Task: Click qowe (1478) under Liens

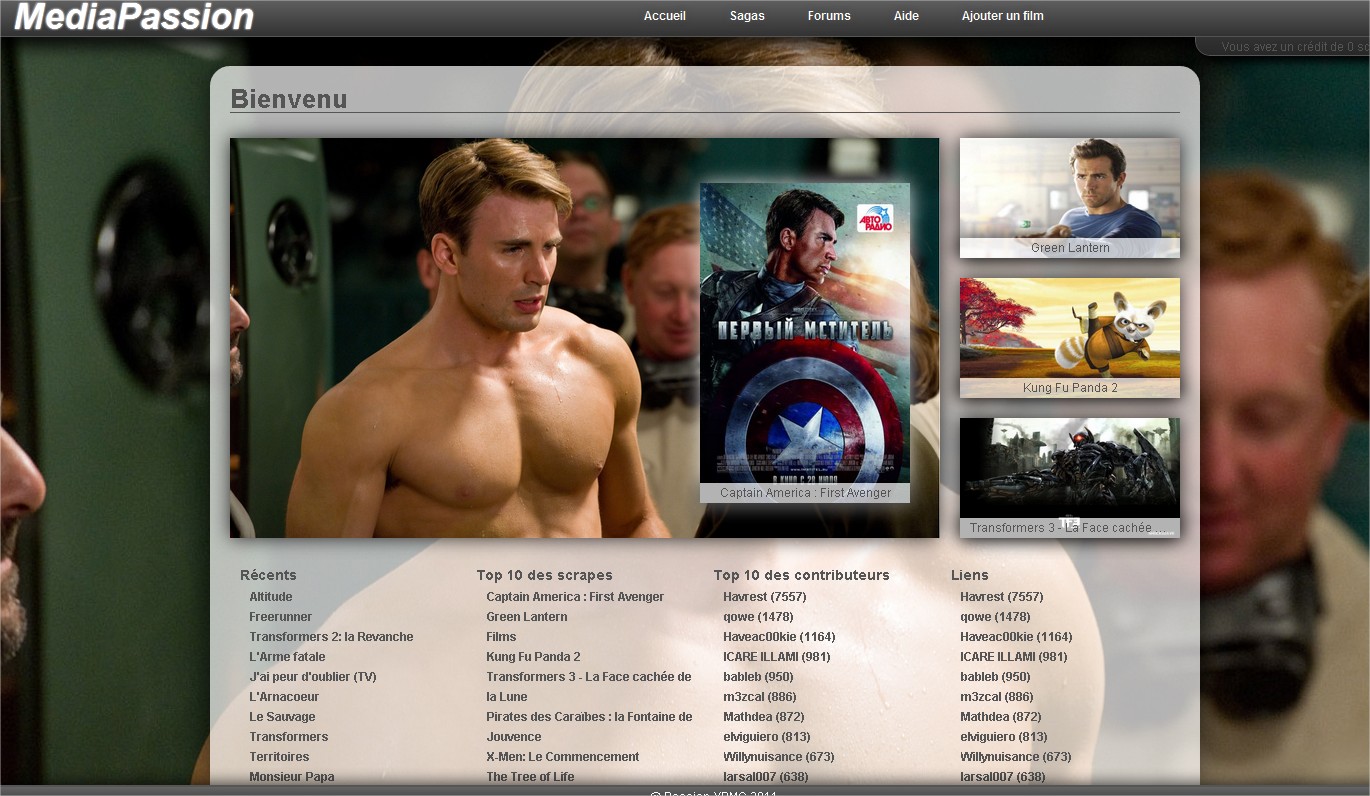Action: point(995,617)
